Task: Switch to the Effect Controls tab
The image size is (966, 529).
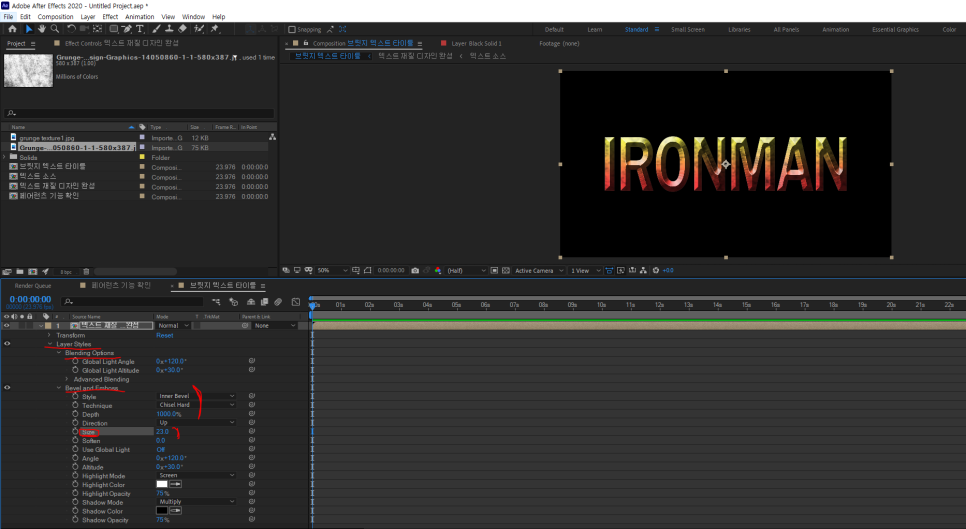Action: tap(122, 43)
